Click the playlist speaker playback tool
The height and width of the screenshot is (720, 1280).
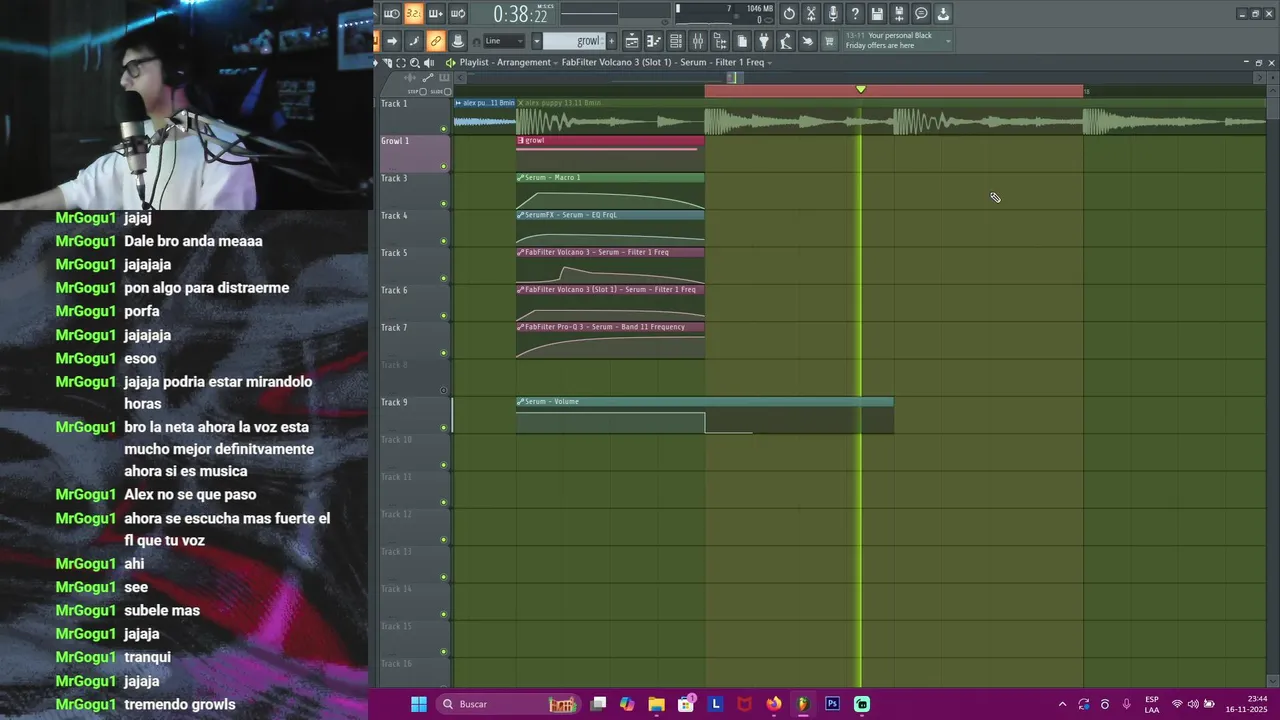(430, 63)
